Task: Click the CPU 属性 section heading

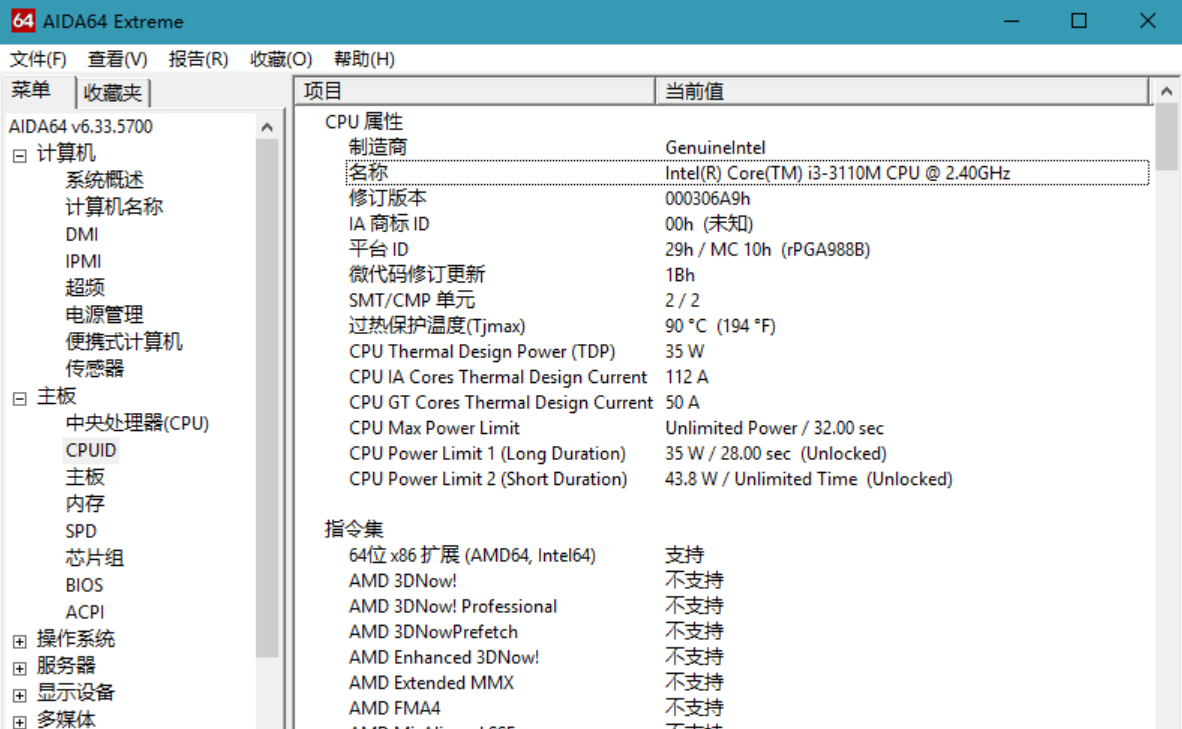Action: coord(363,121)
